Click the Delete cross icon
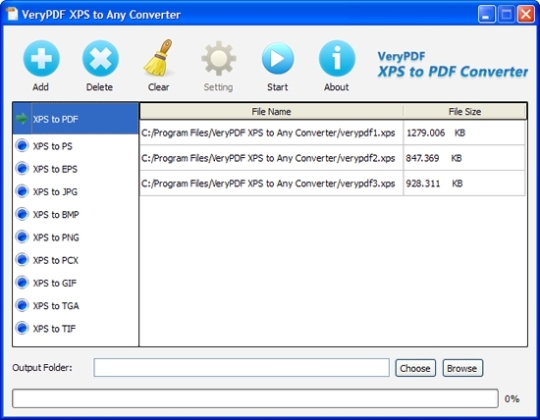The image size is (540, 420). 100,58
